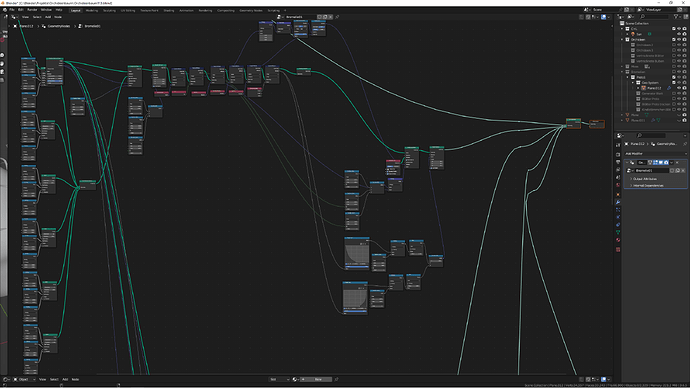Screen dimensions: 690x388
Task: Click the outliner search field
Action: (654, 17)
